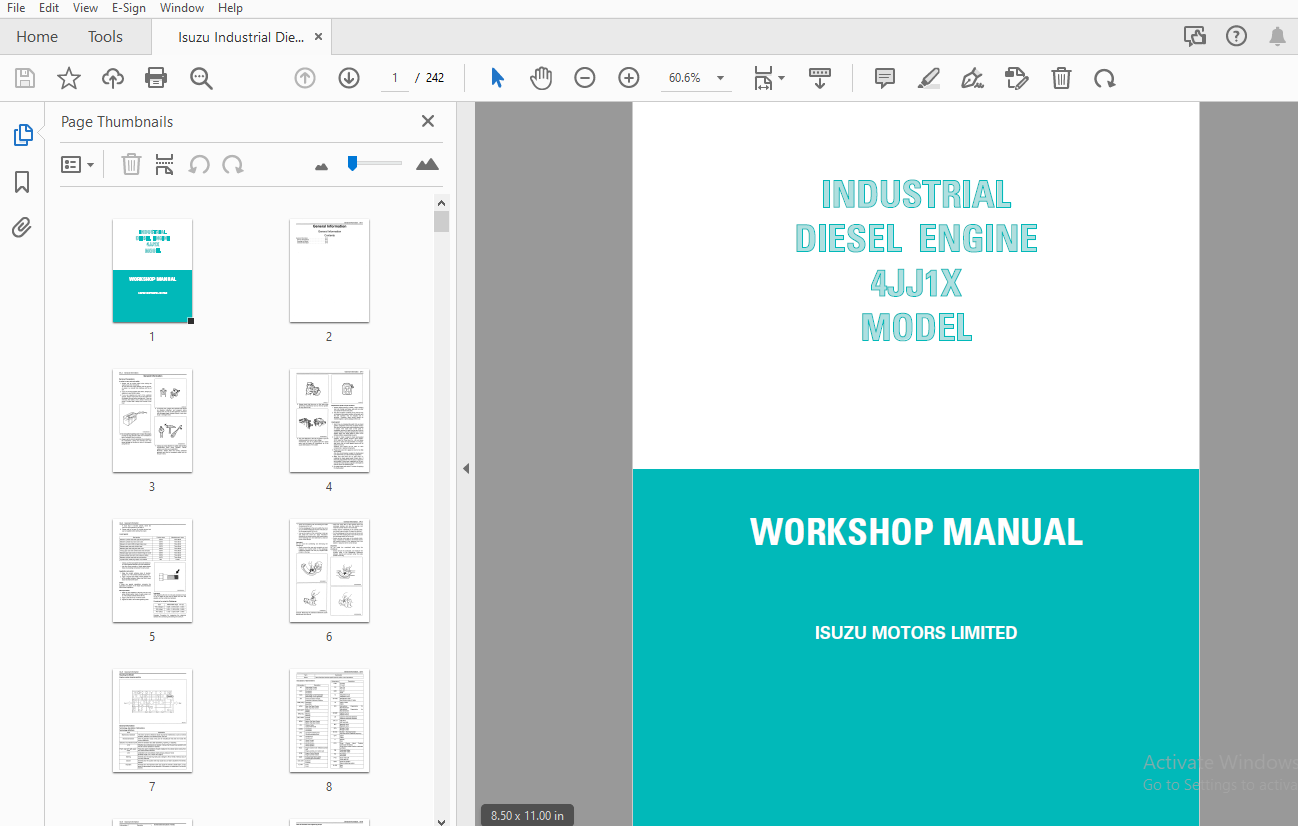The width and height of the screenshot is (1298, 826).
Task: Open the thumbnail options dropdown menu
Action: tap(77, 164)
